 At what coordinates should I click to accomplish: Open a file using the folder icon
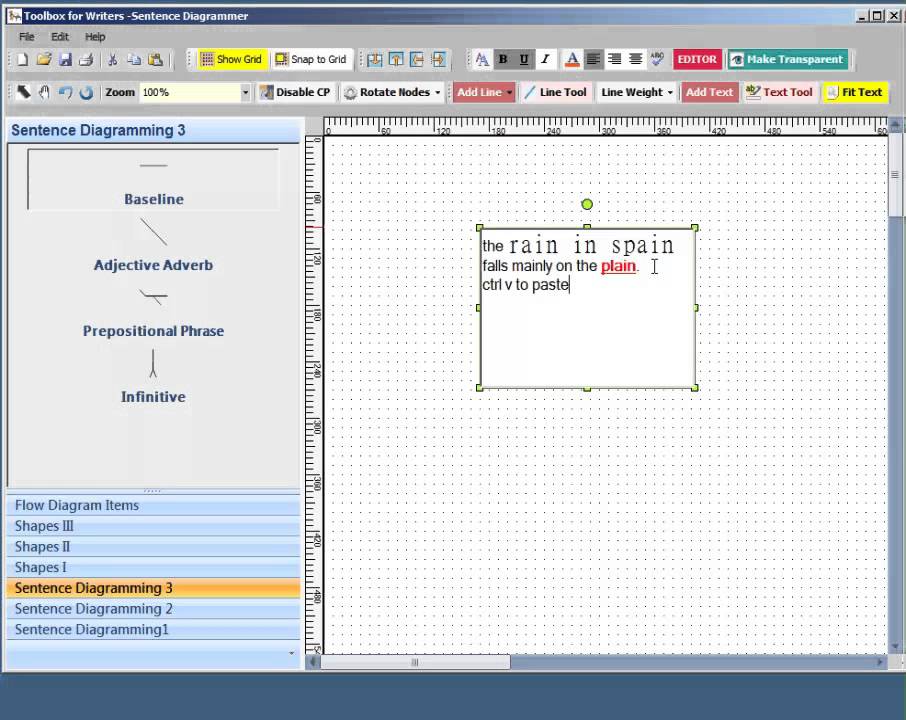44,60
